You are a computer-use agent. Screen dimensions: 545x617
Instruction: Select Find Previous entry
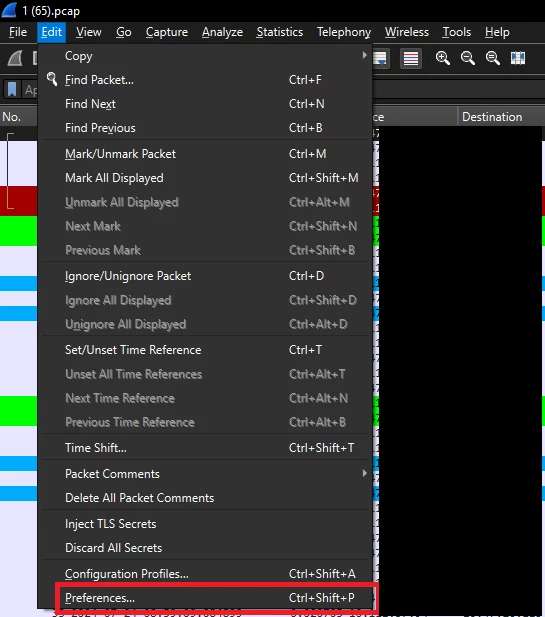click(x=205, y=128)
